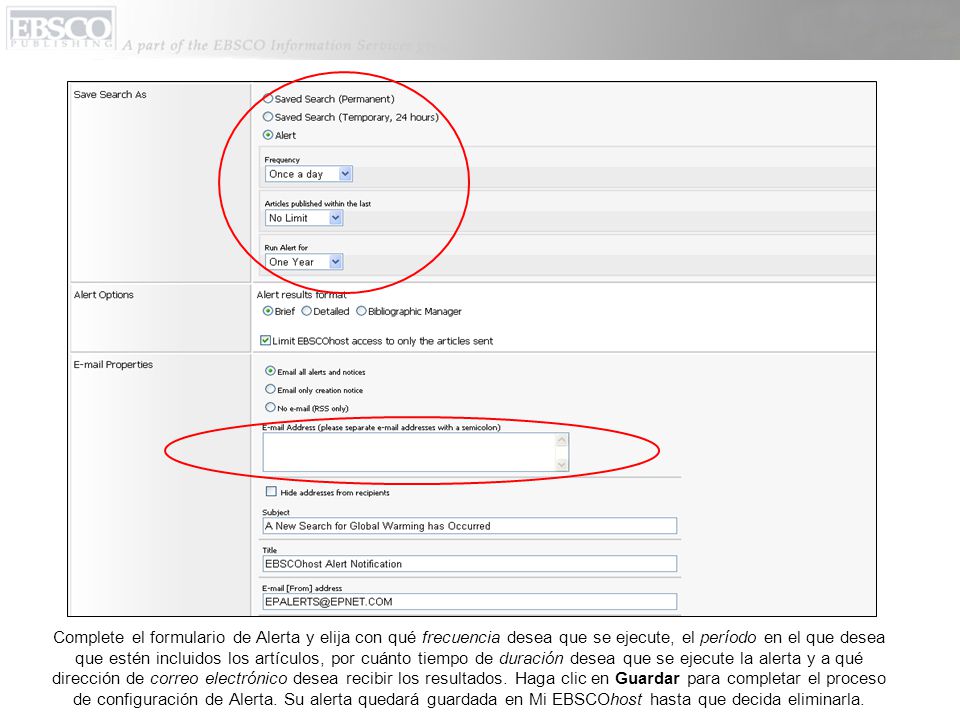Select the Alert radio button
Screen dimensions: 960x720
coord(268,135)
